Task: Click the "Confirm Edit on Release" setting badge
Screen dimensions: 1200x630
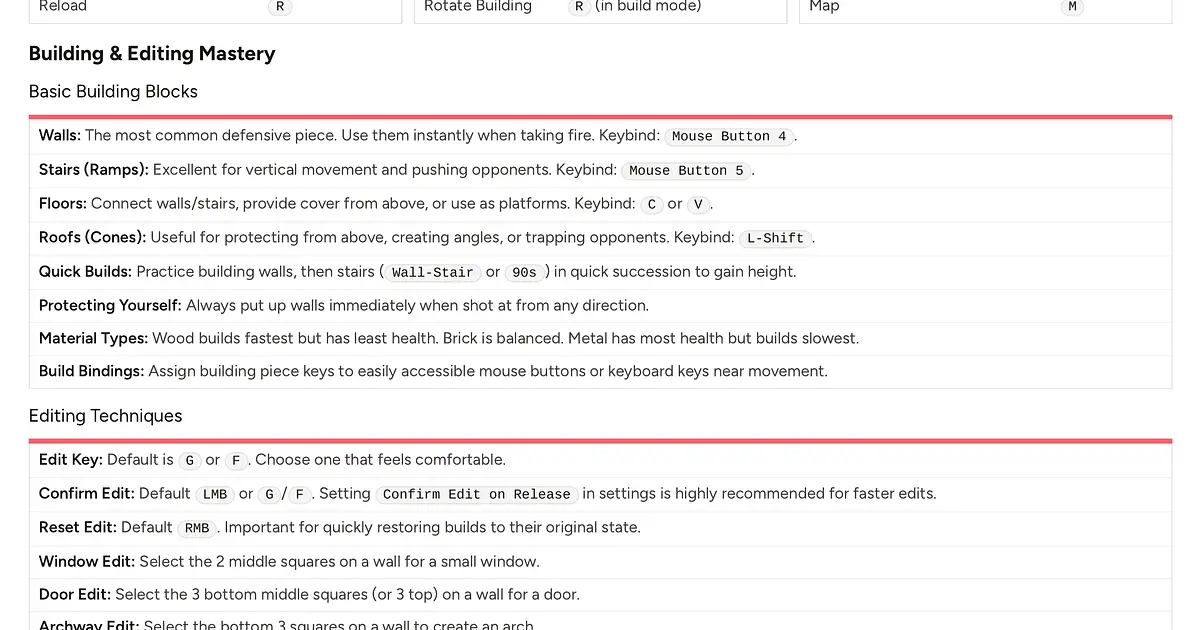Action: click(x=476, y=494)
